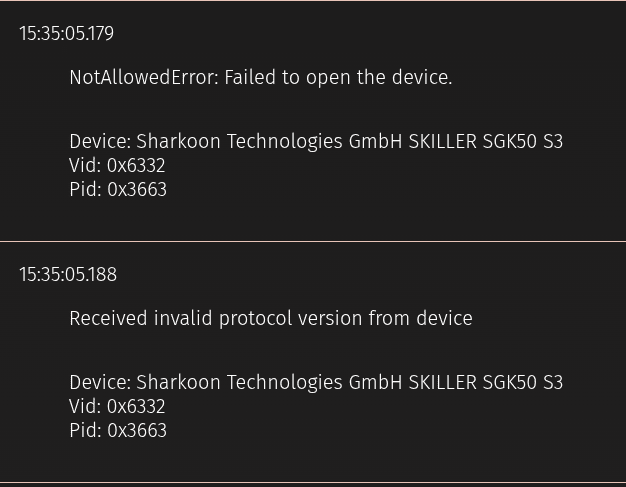This screenshot has height=487, width=626.
Task: Click value 0x6332 in the NotAllowedError entry
Action: coord(136,166)
